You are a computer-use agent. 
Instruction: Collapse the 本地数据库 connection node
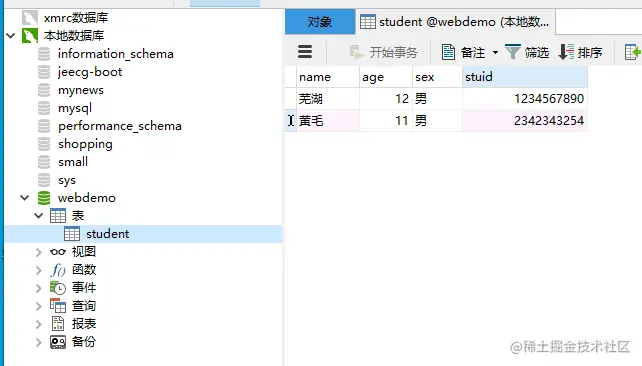tap(11, 36)
